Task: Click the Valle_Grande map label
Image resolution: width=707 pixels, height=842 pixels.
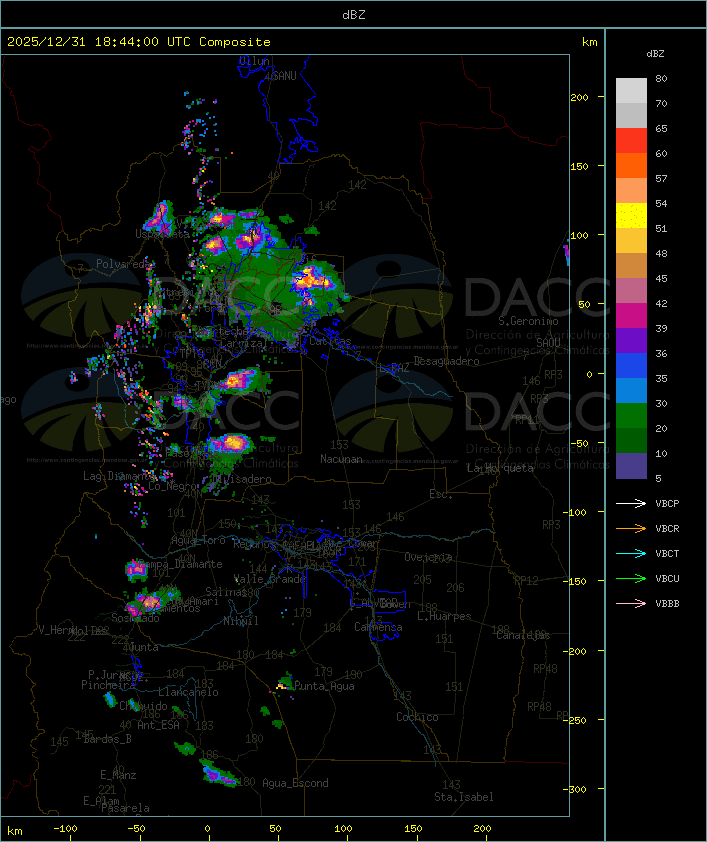Action: [x=270, y=579]
